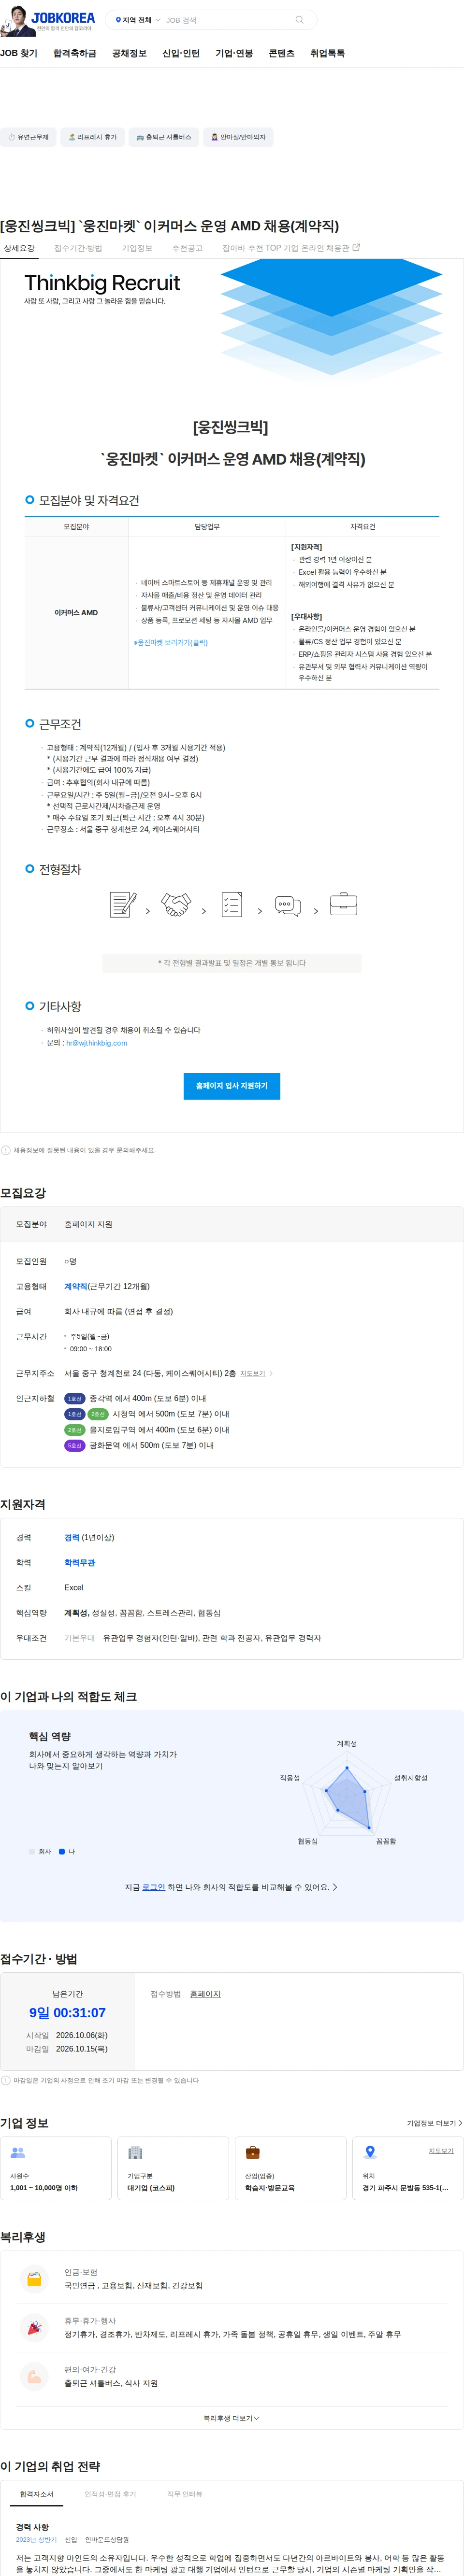The height and width of the screenshot is (2576, 464).
Task: Click the 계약직 employment type link
Action: 76,1287
